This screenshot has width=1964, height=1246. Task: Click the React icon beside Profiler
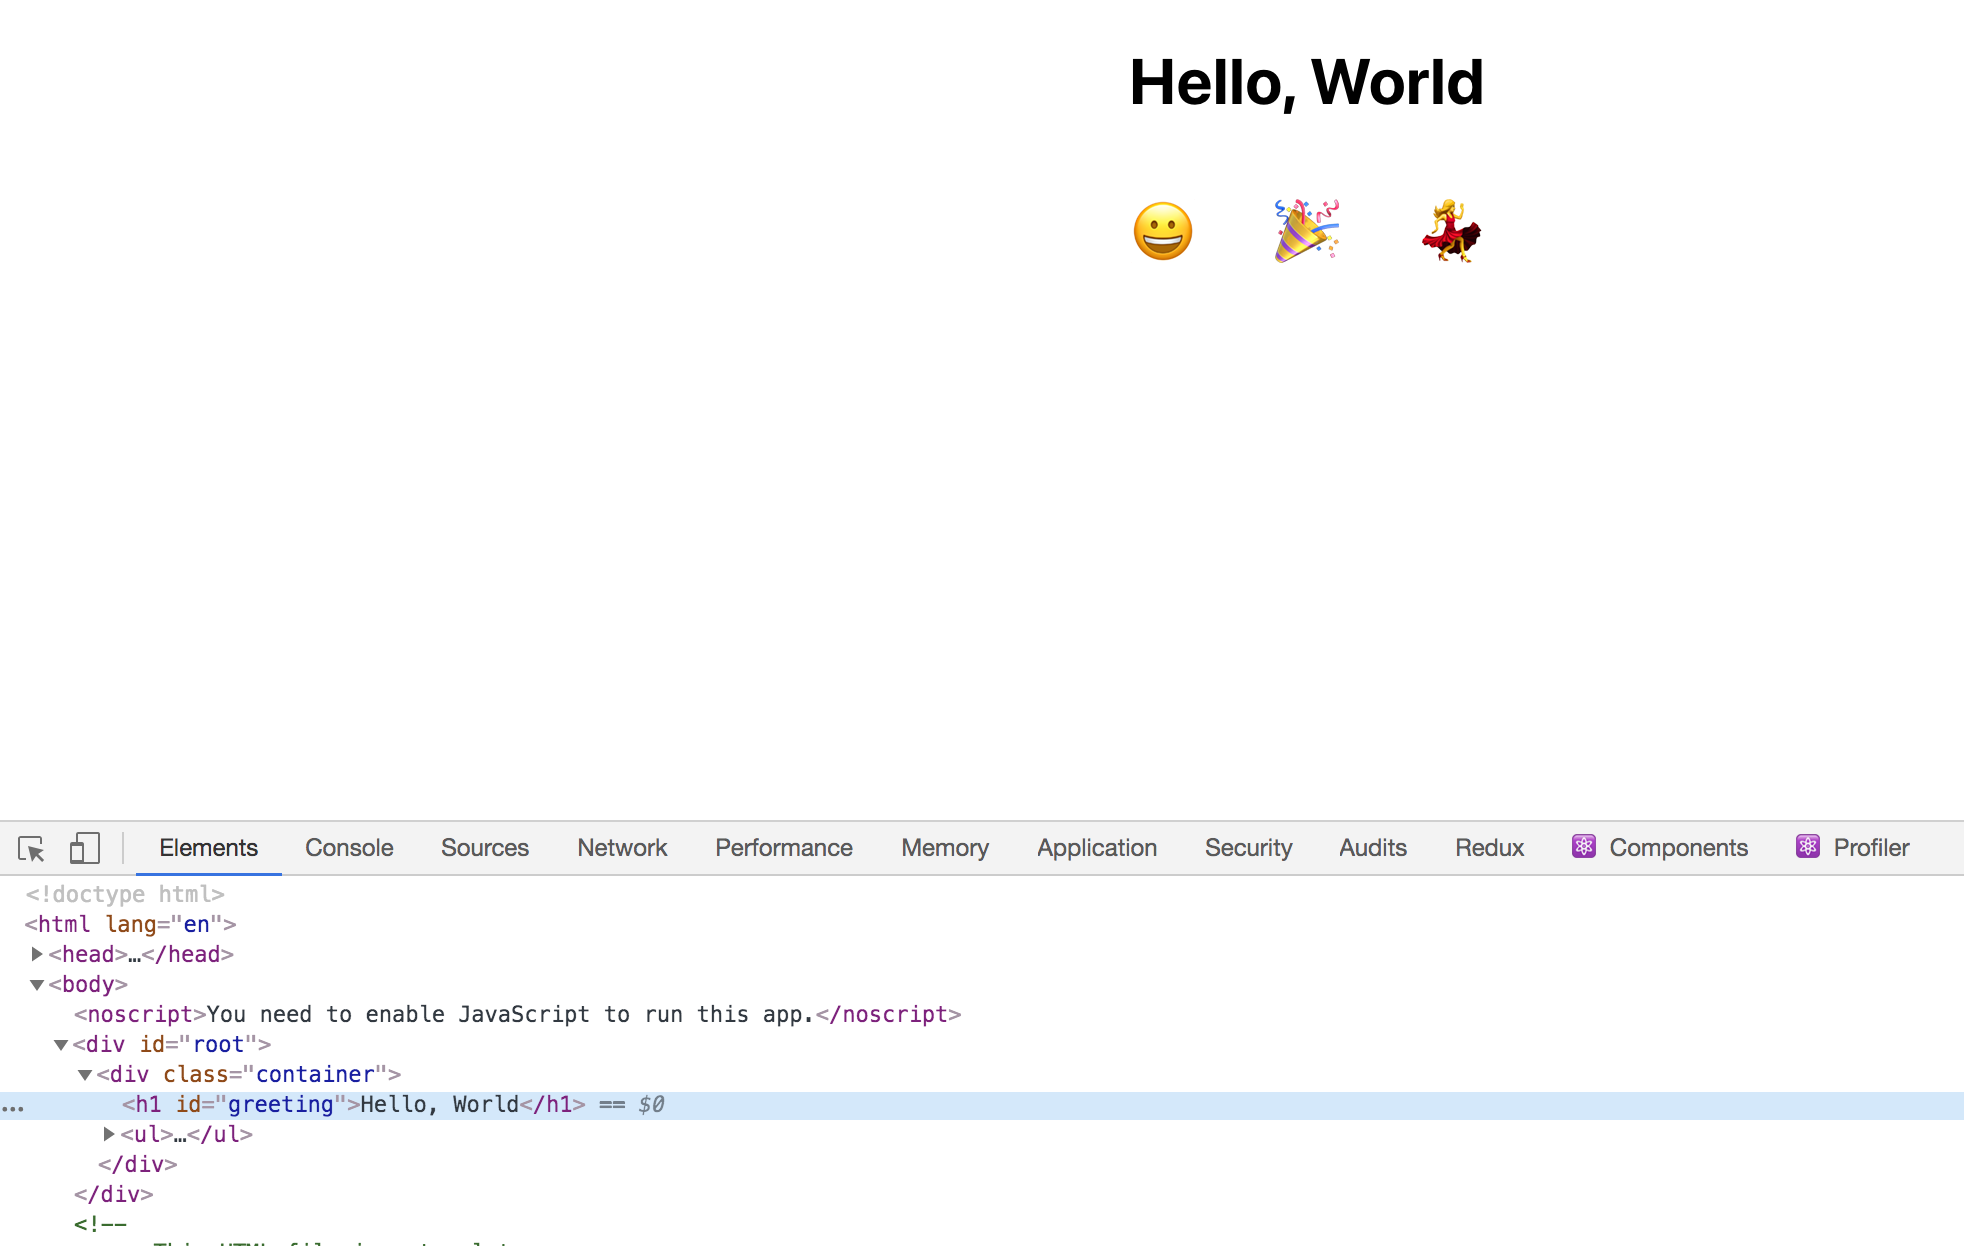coord(1807,847)
